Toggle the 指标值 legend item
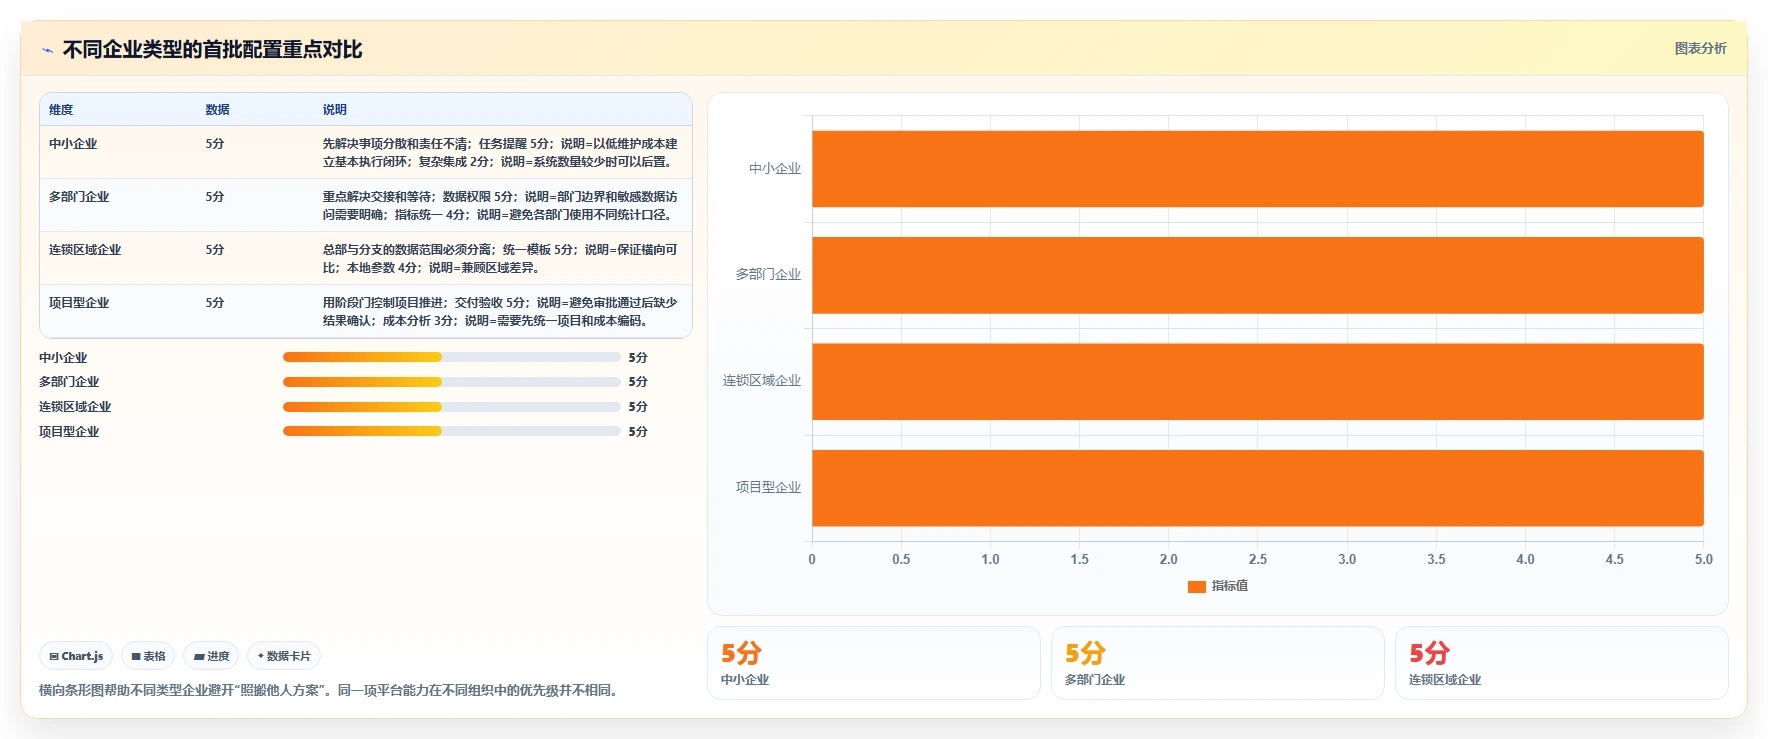Viewport: 1768px width, 739px height. point(1217,586)
